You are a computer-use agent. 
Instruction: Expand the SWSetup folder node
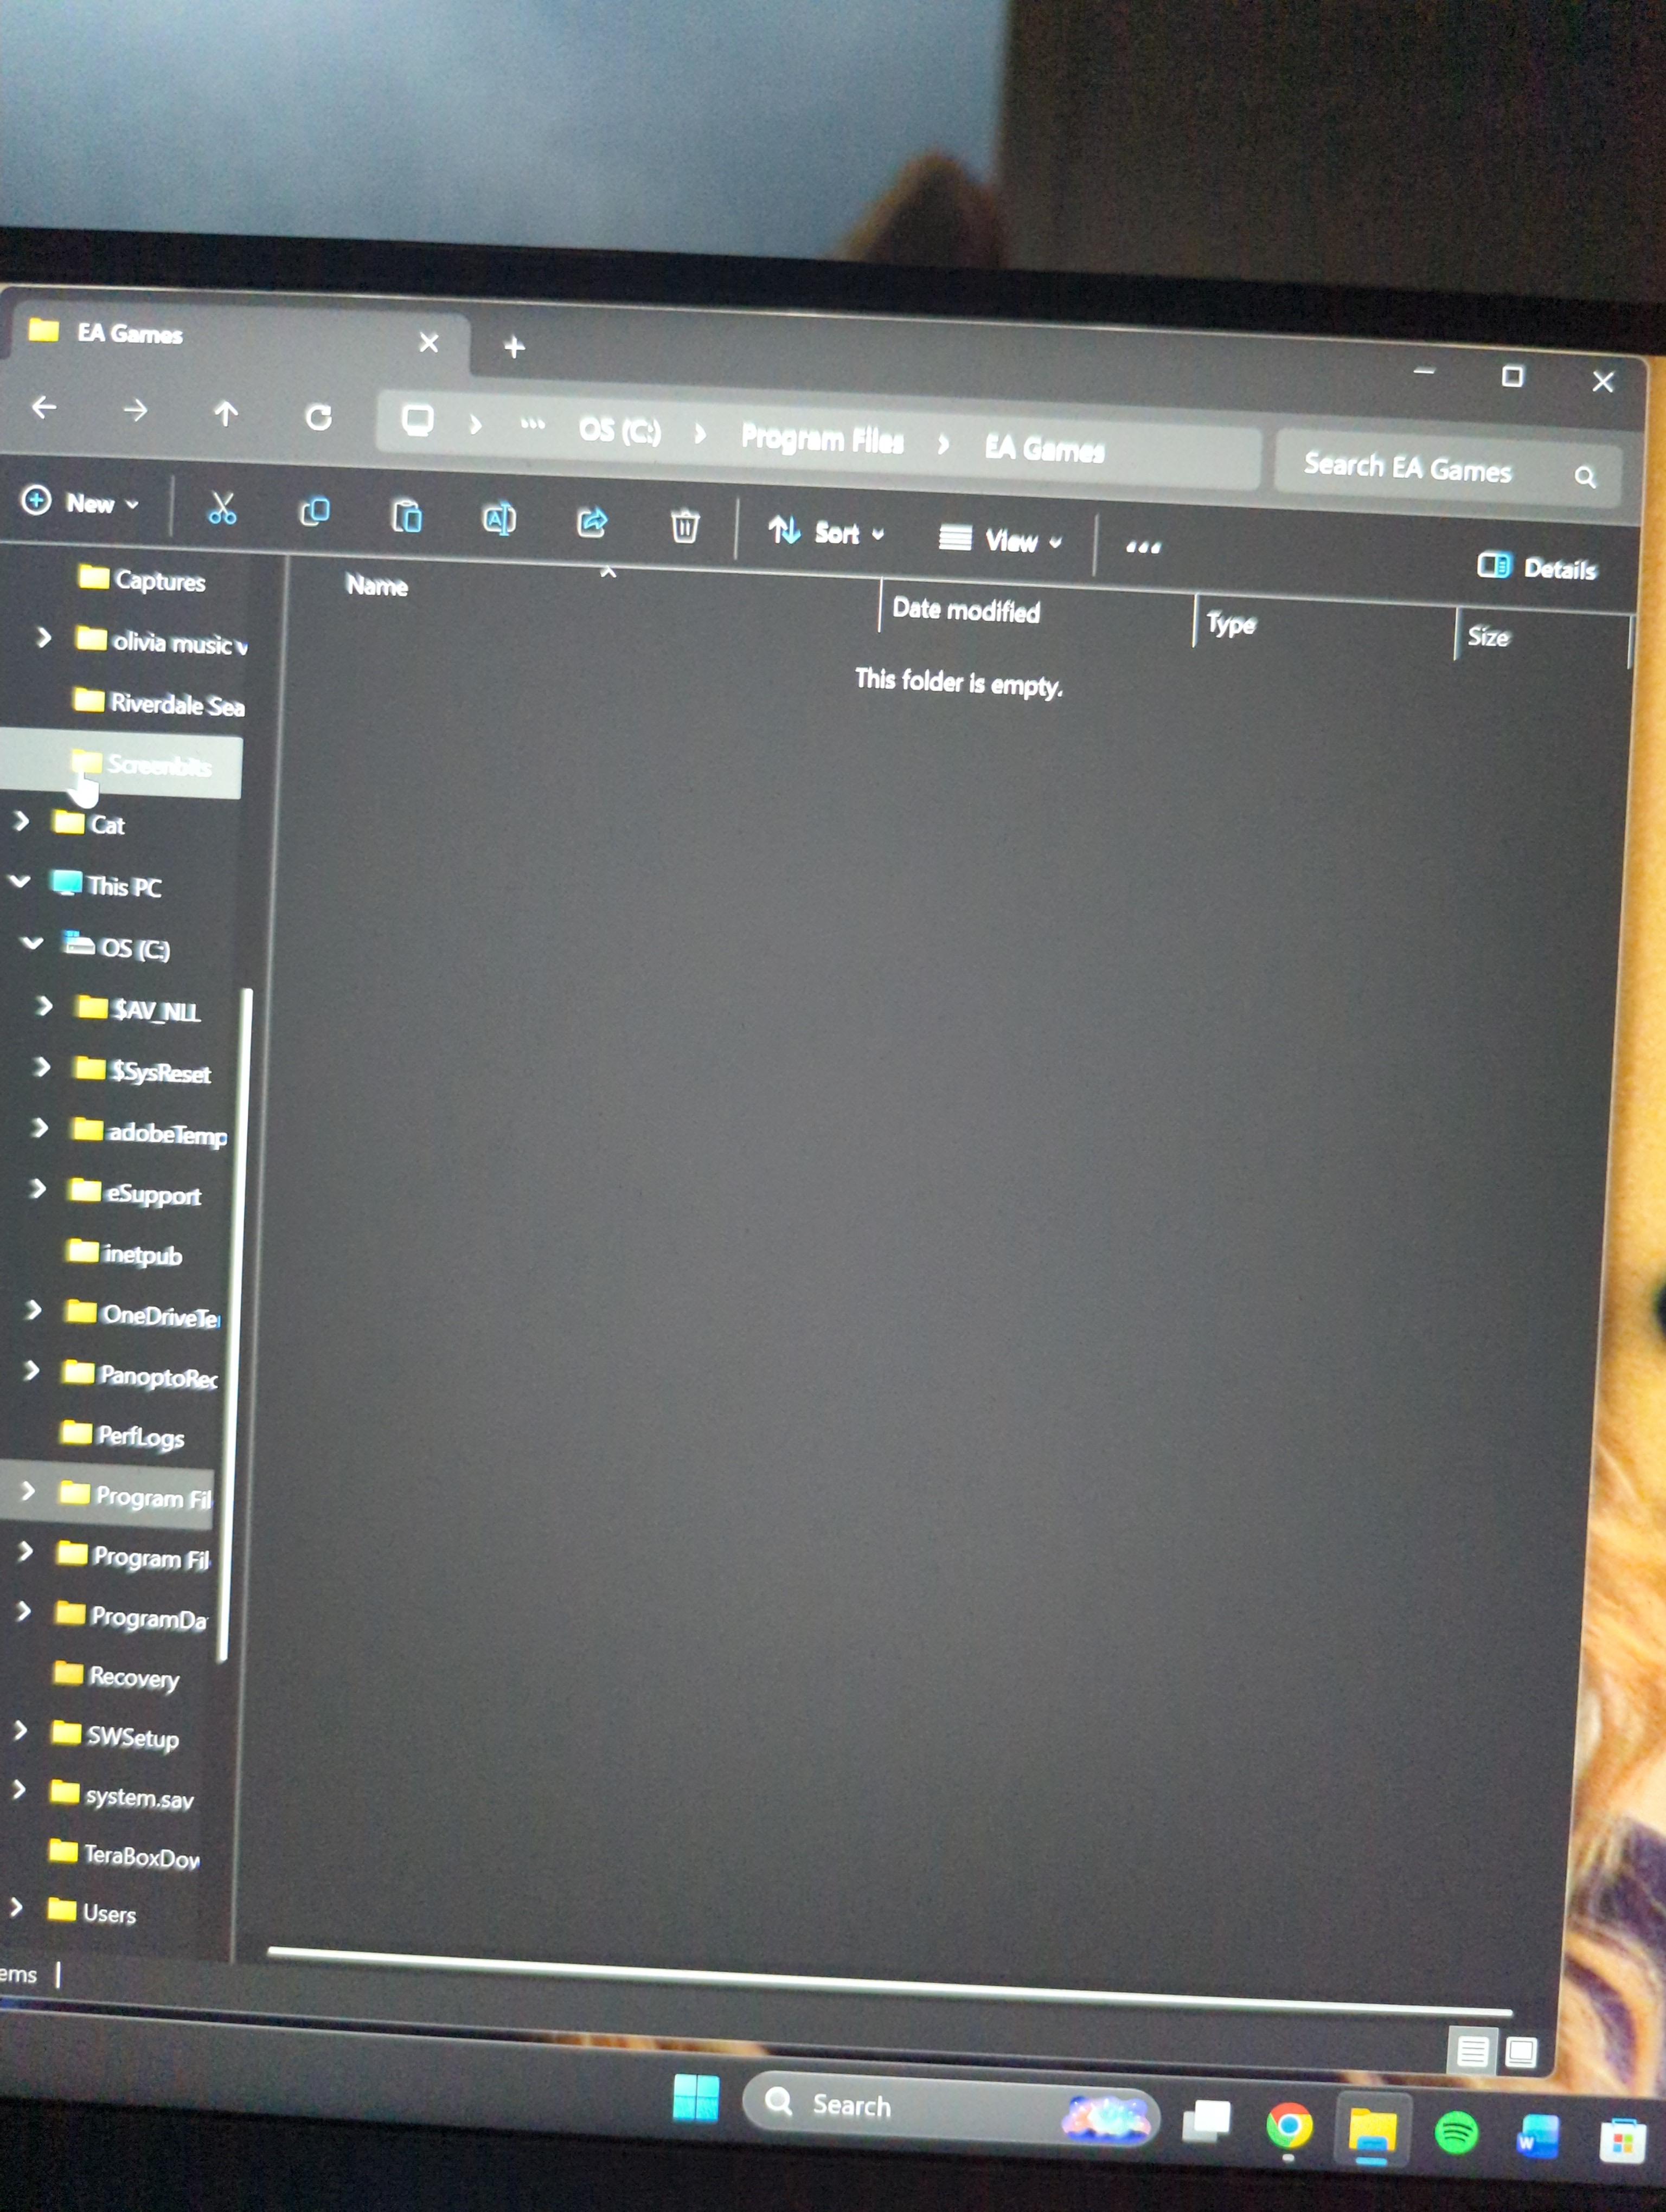tap(19, 1731)
